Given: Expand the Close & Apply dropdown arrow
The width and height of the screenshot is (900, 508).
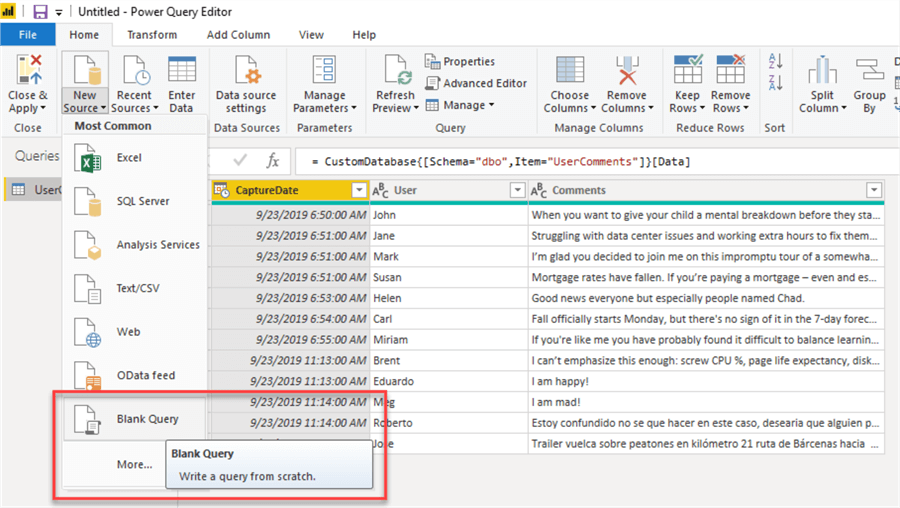Looking at the screenshot, I should pyautogui.click(x=44, y=108).
